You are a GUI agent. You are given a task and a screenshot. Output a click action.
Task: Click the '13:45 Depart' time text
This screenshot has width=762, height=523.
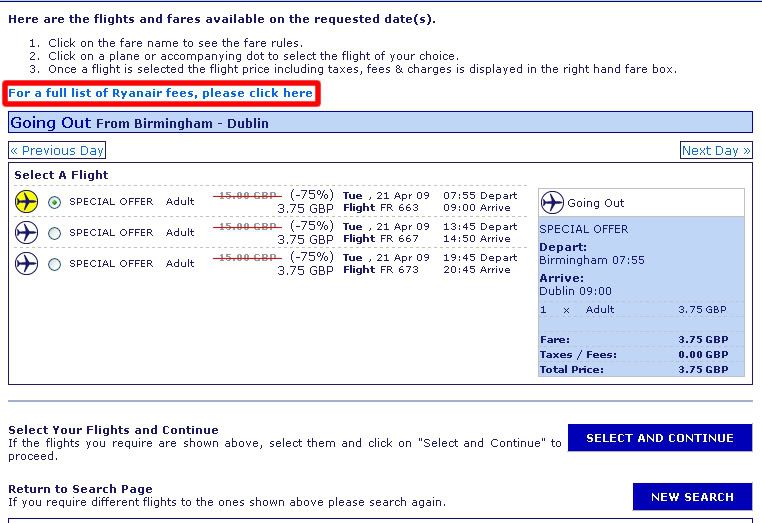tap(480, 227)
